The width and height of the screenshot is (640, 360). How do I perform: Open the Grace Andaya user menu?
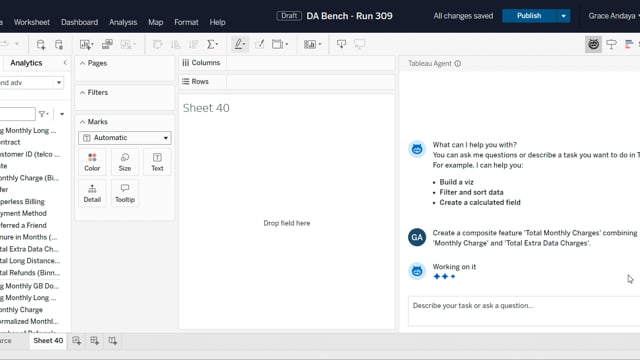[x=614, y=16]
